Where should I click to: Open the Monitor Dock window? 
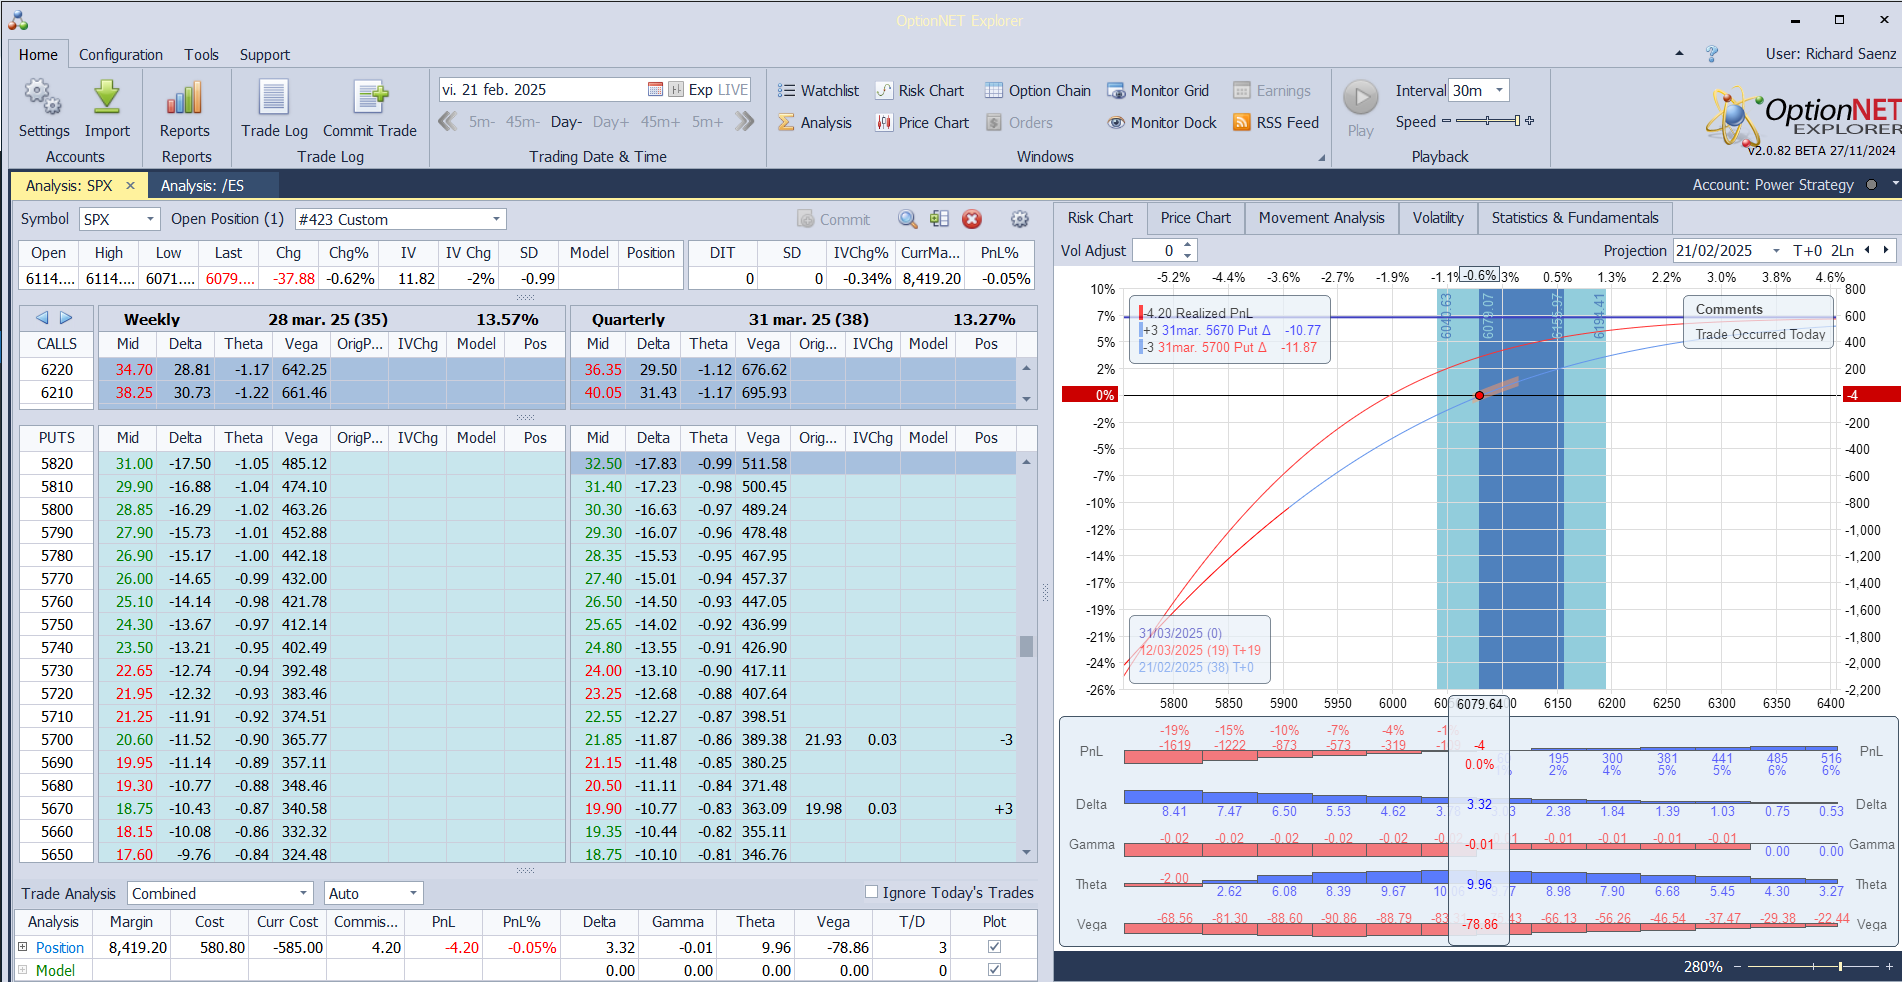pyautogui.click(x=1162, y=123)
